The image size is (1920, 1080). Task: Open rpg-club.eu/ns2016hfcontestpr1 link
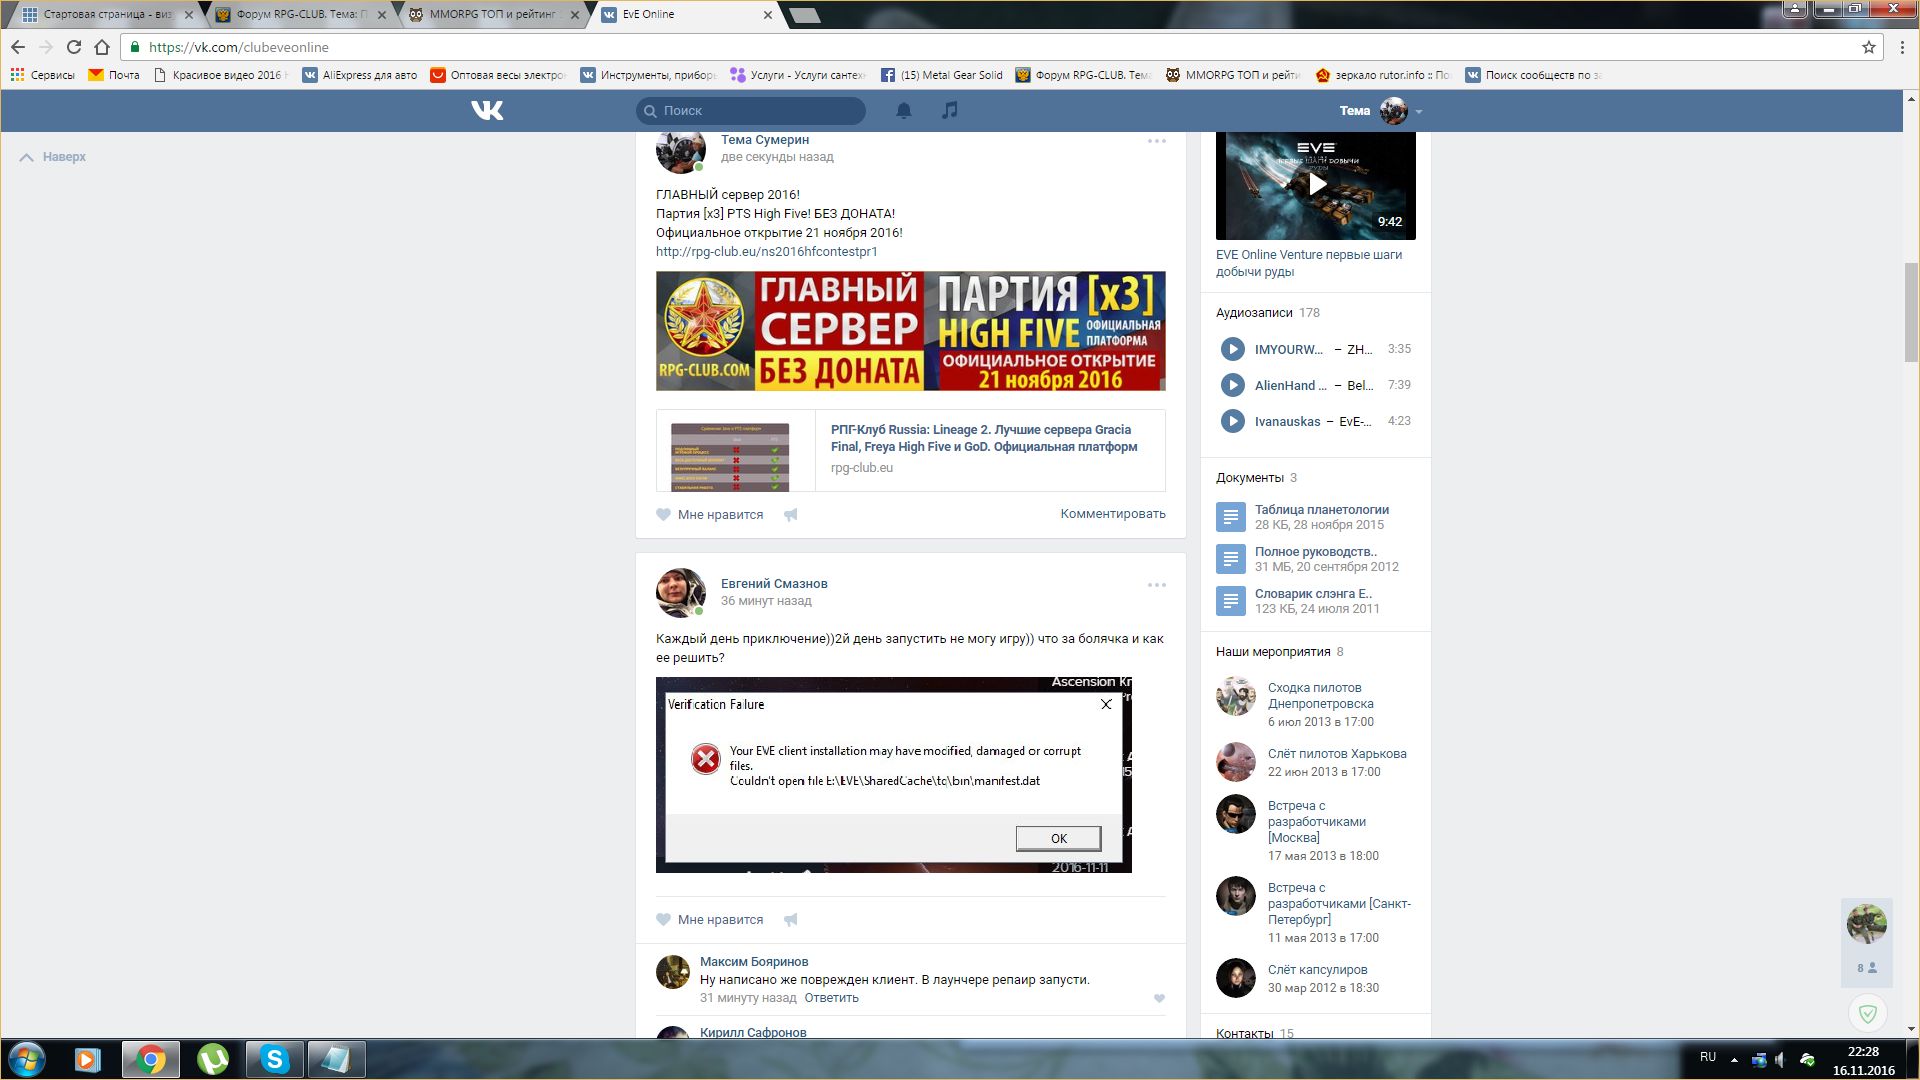pos(767,251)
